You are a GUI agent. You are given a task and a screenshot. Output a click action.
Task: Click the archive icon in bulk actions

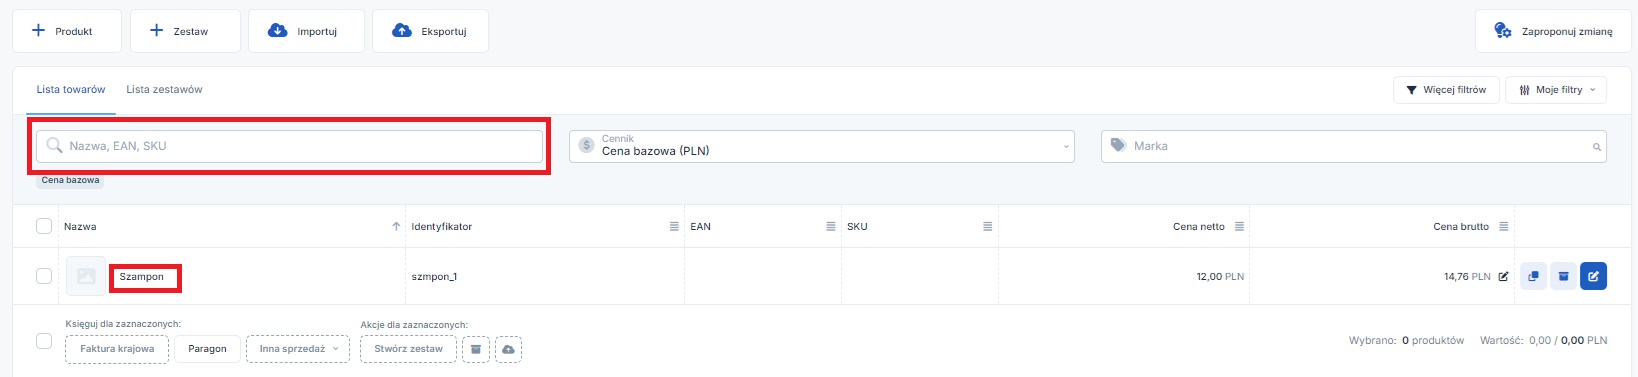476,349
